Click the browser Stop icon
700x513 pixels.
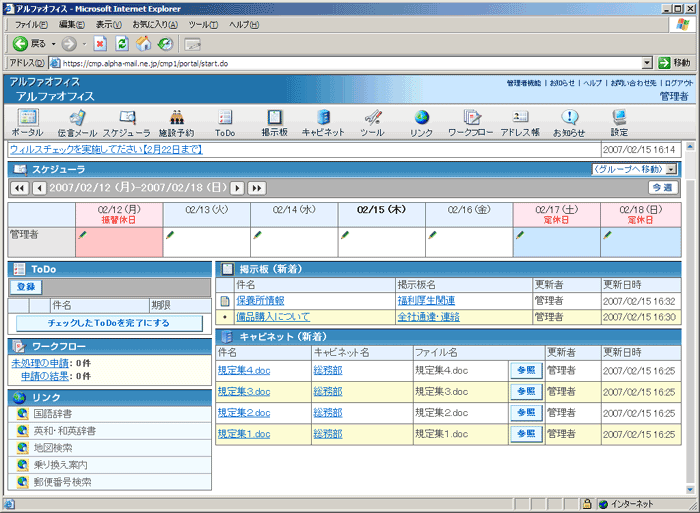click(x=100, y=44)
